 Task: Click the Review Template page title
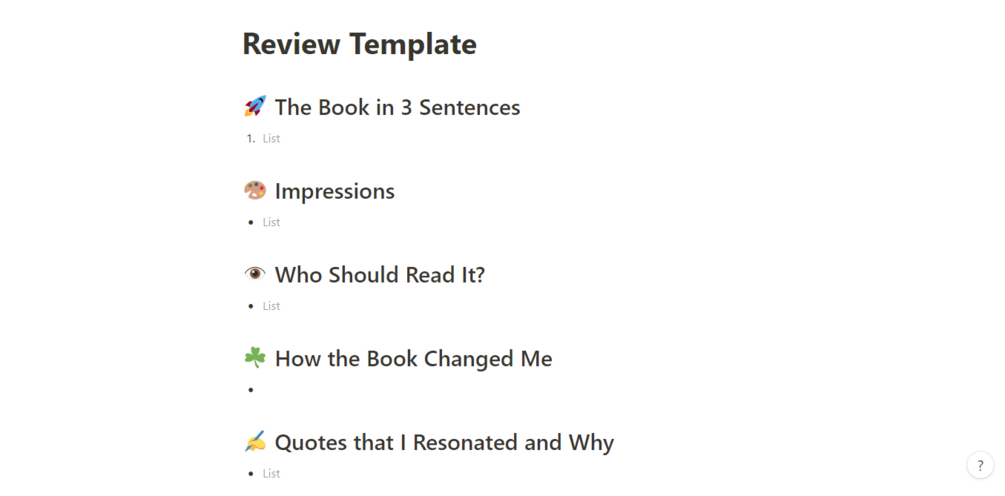359,44
